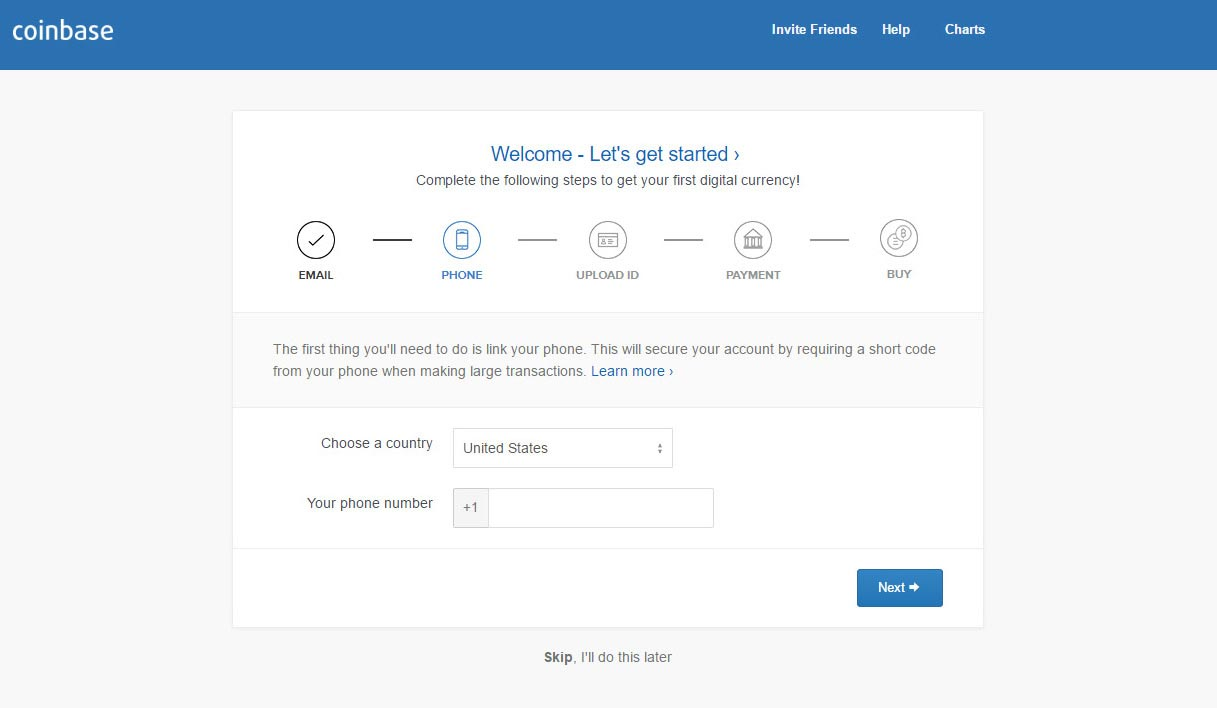Viewport: 1217px width, 708px height.
Task: Focus the phone number input field
Action: pos(601,508)
